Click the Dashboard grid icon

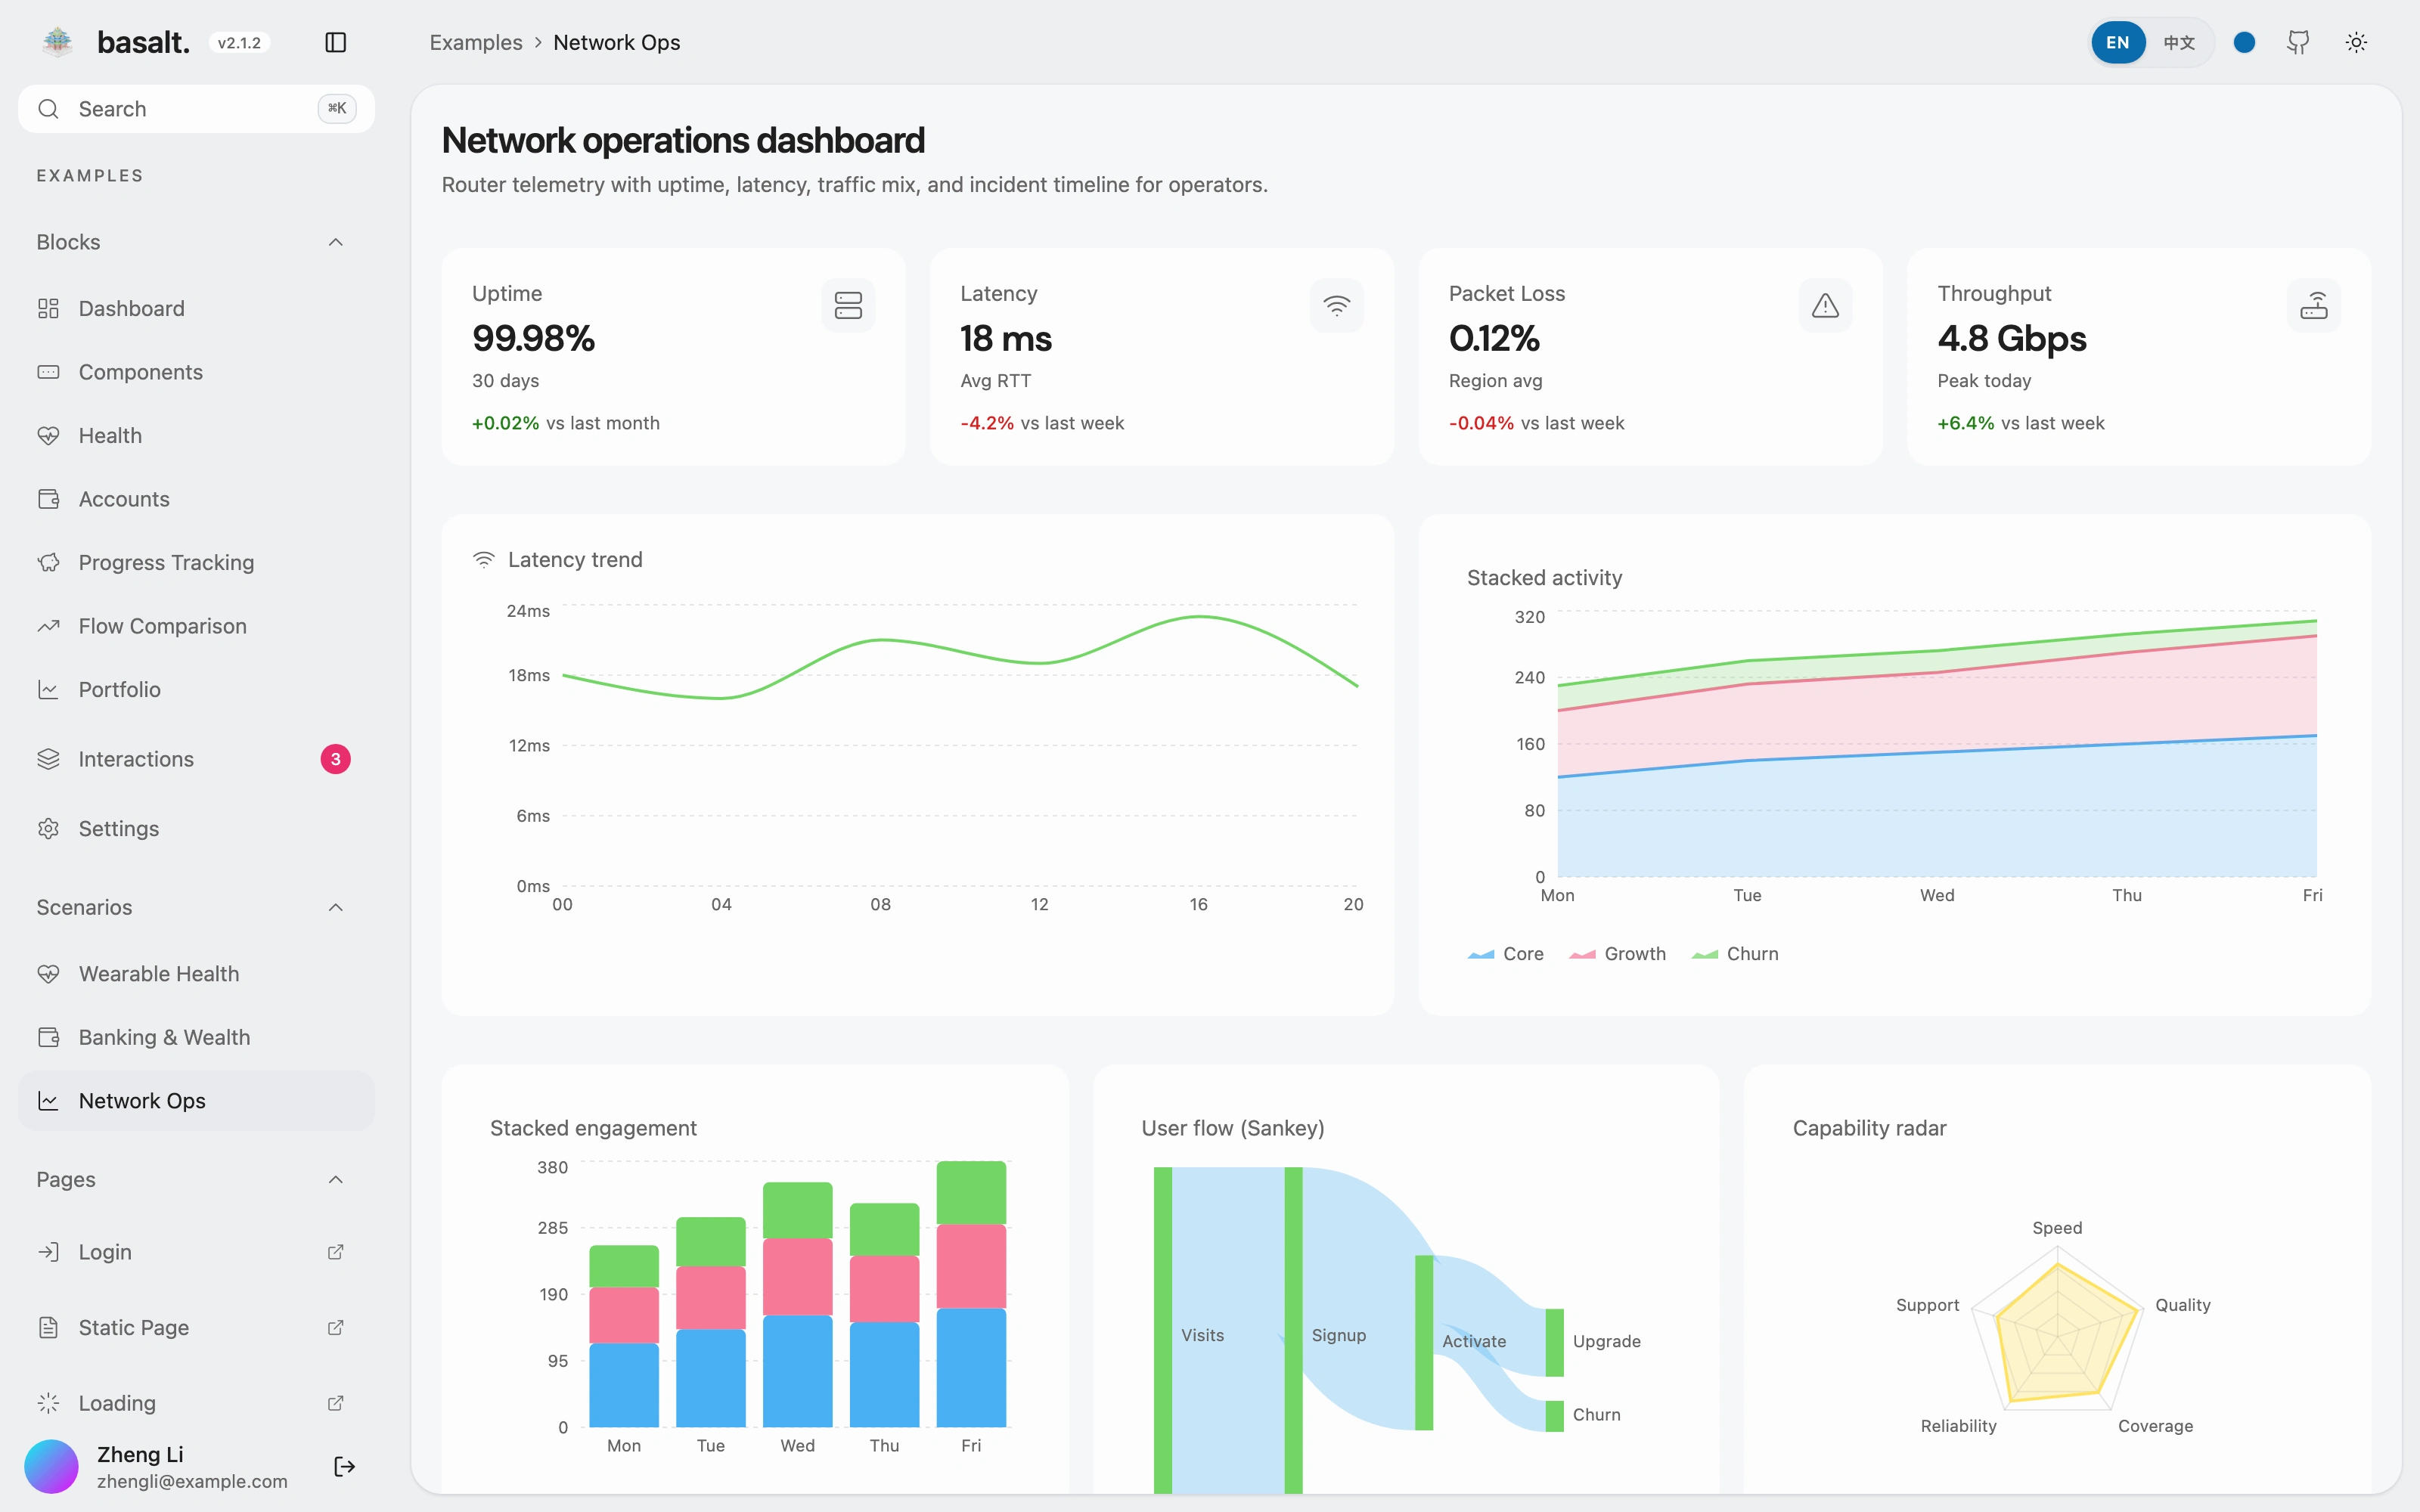click(x=48, y=308)
